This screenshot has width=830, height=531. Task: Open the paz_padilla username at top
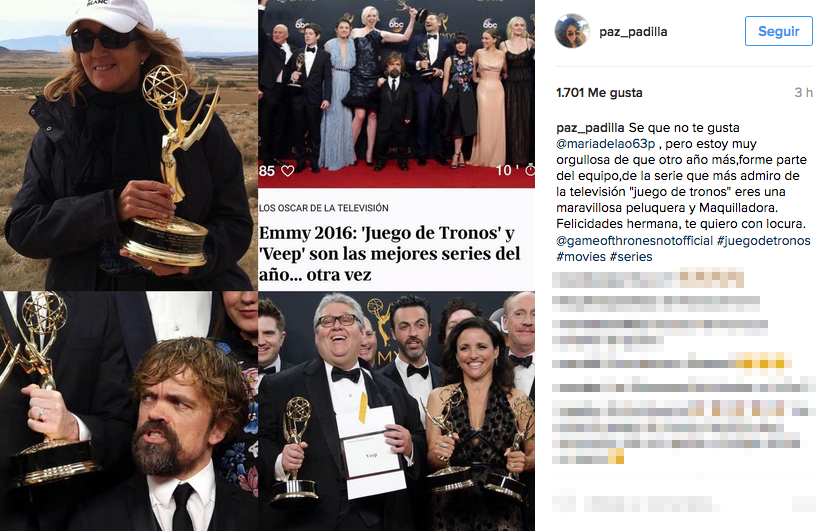point(633,32)
